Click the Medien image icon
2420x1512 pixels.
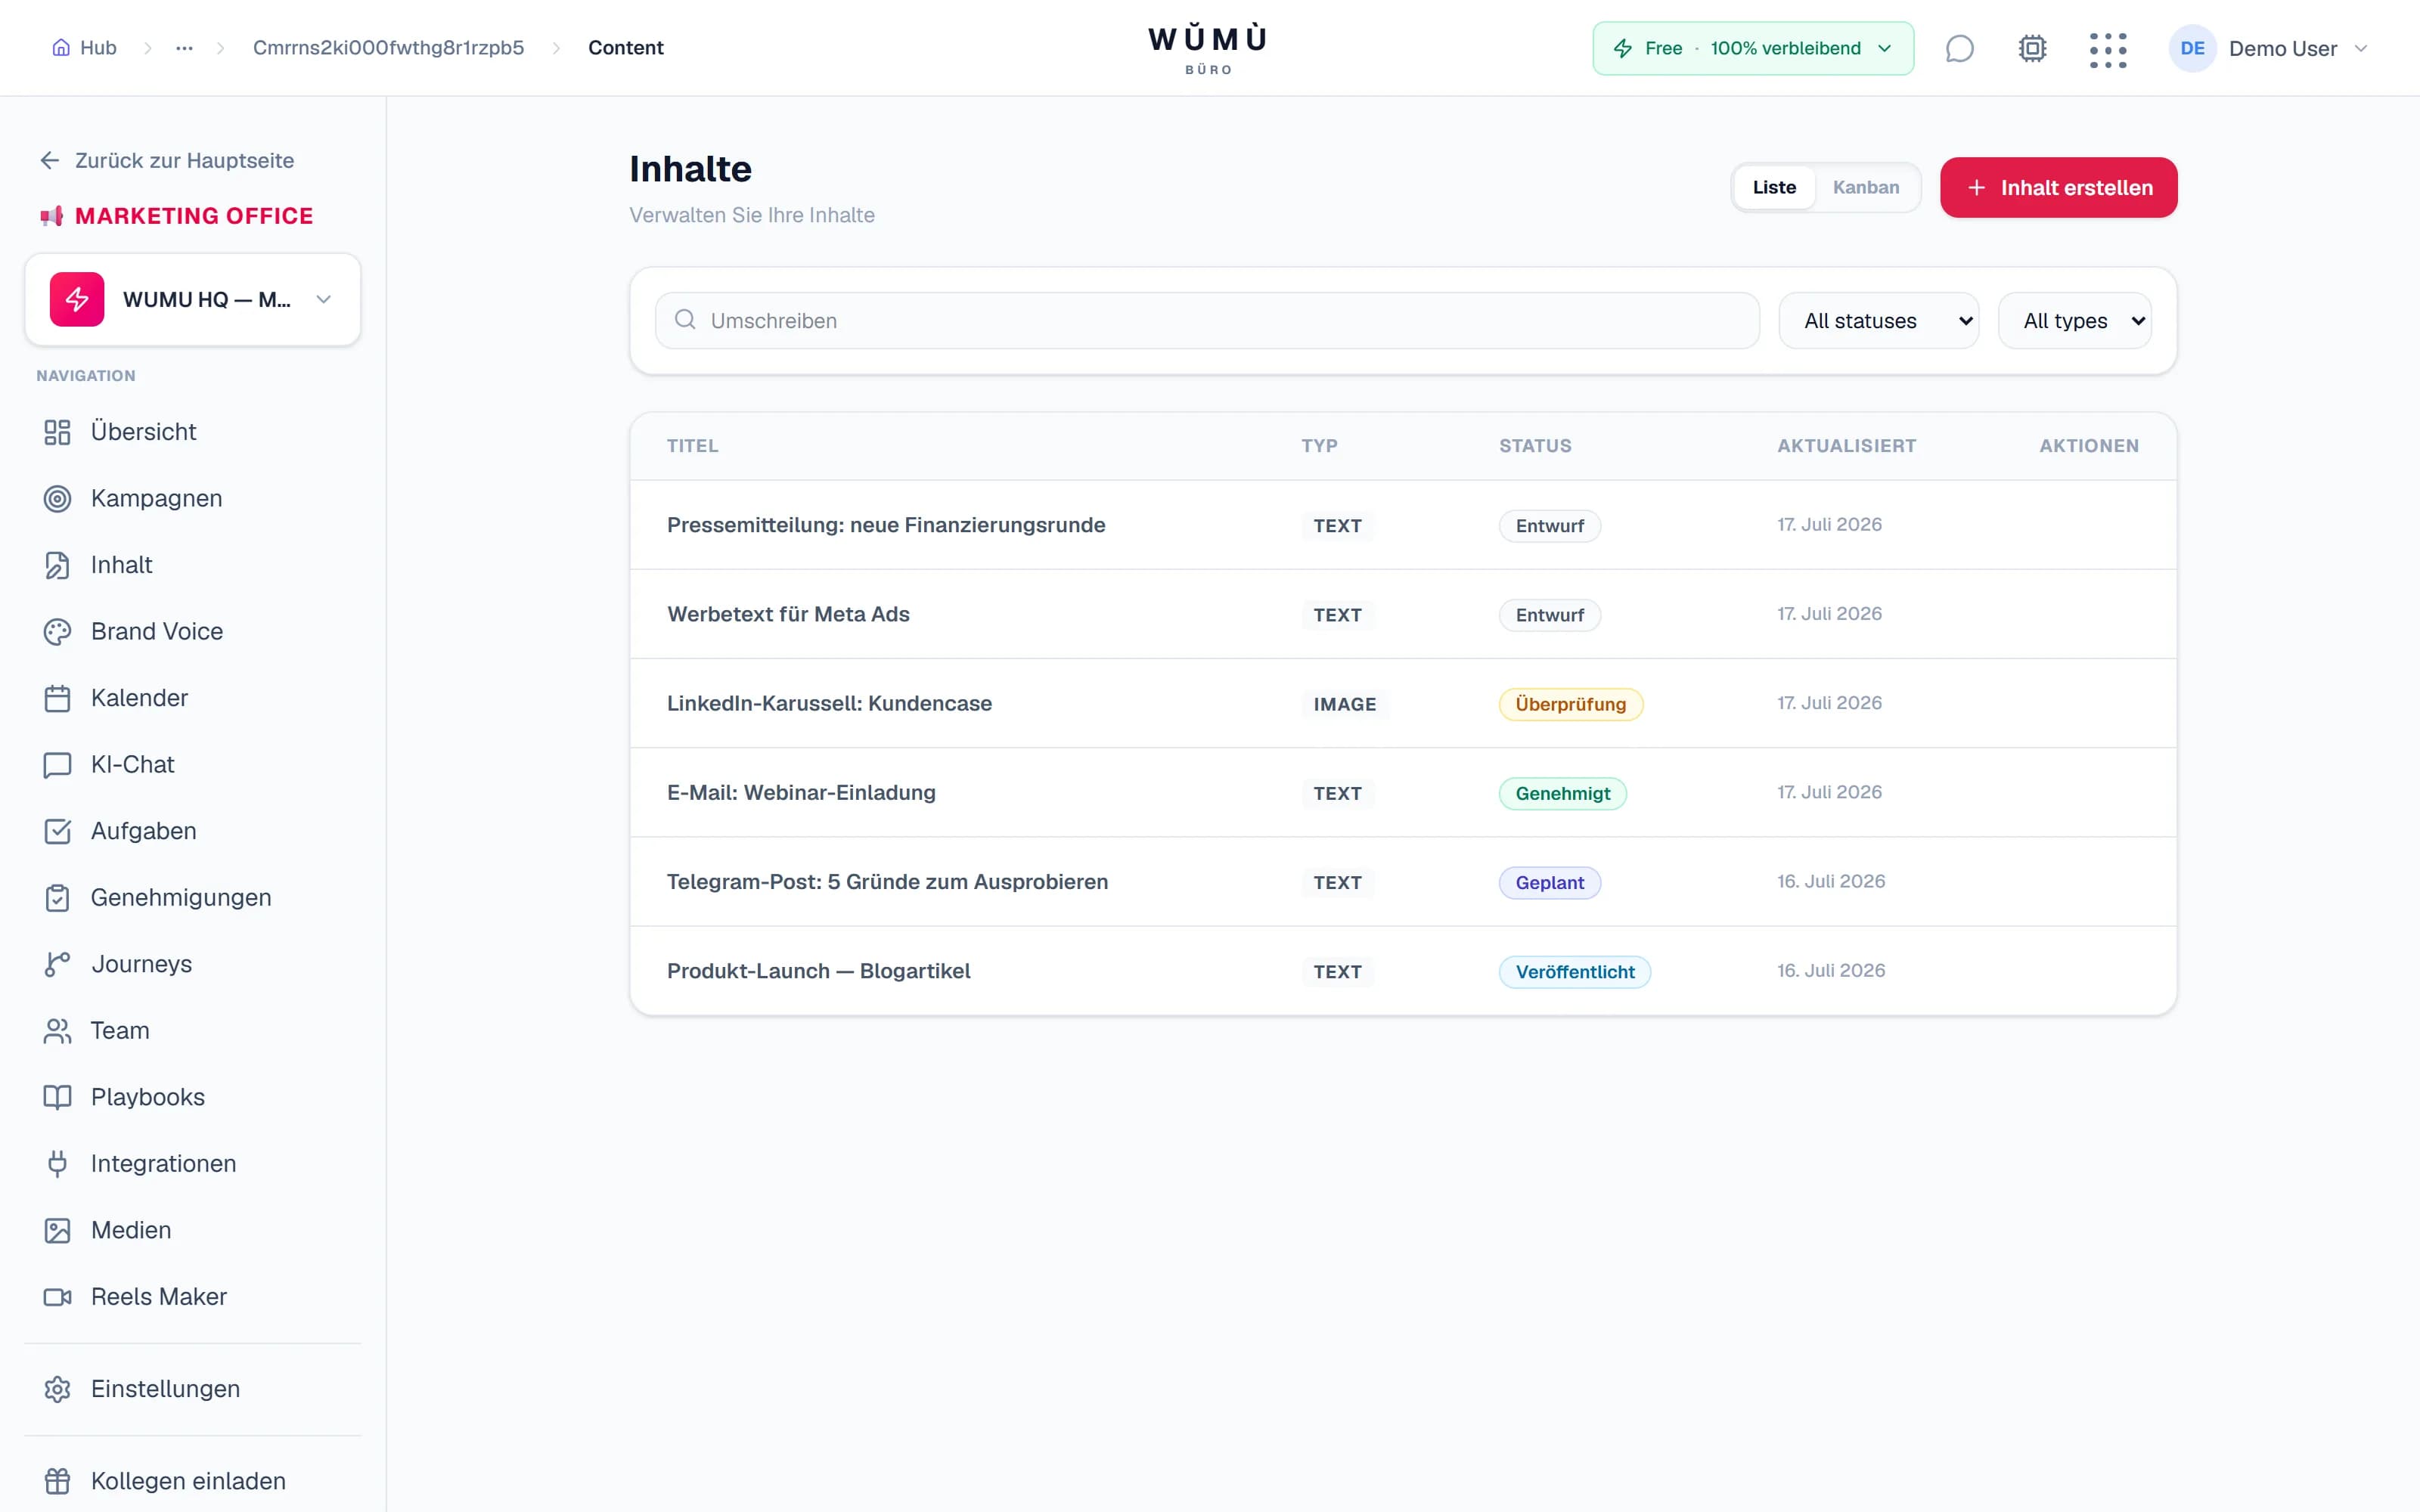(x=57, y=1230)
